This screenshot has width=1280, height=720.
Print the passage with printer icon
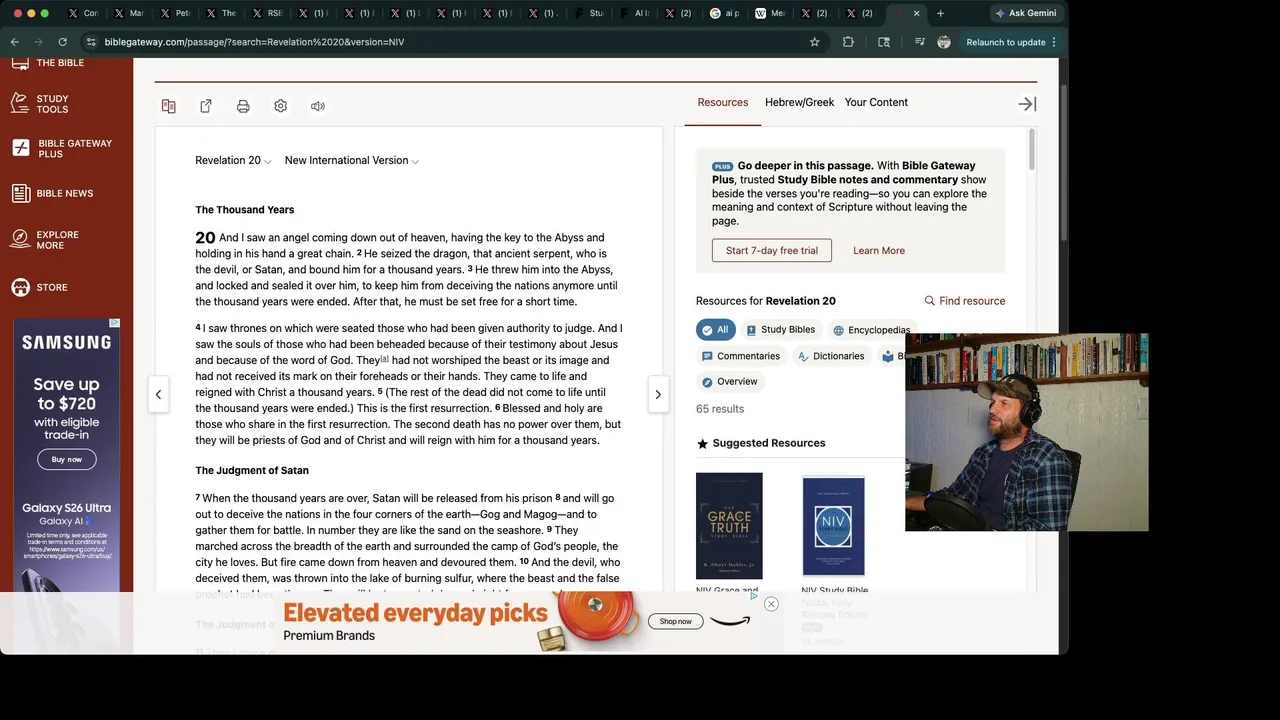pyautogui.click(x=243, y=106)
